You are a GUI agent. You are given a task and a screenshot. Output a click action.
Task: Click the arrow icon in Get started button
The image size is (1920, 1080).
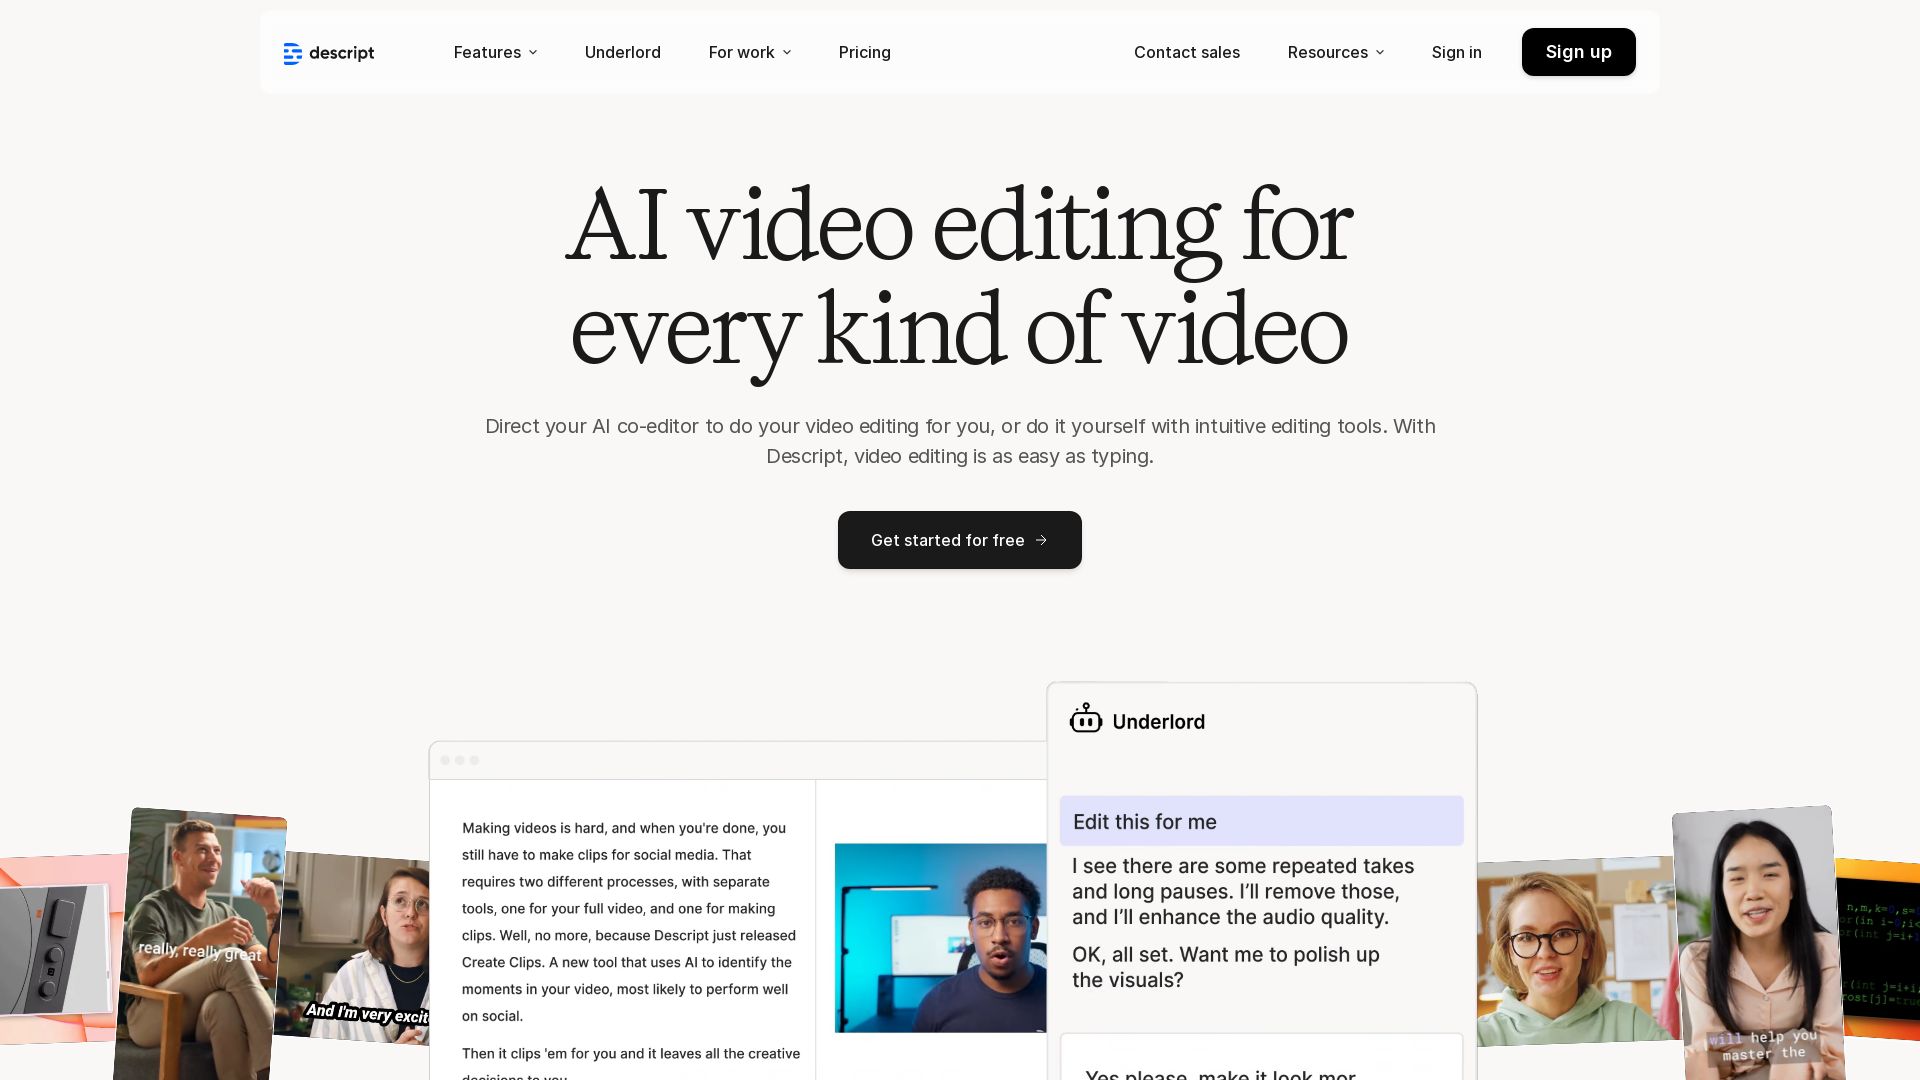[x=1041, y=540]
